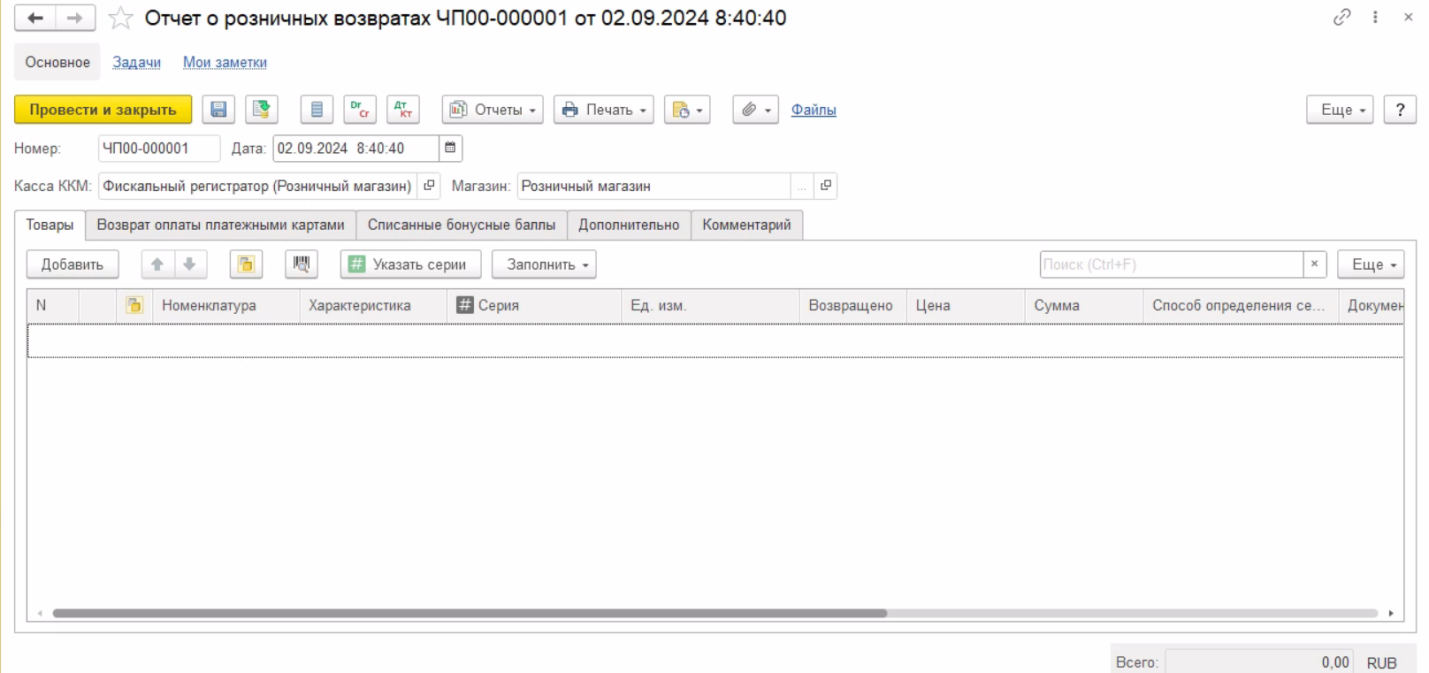The width and height of the screenshot is (1429, 673).
Task: Open the document movements list icon
Action: point(317,110)
